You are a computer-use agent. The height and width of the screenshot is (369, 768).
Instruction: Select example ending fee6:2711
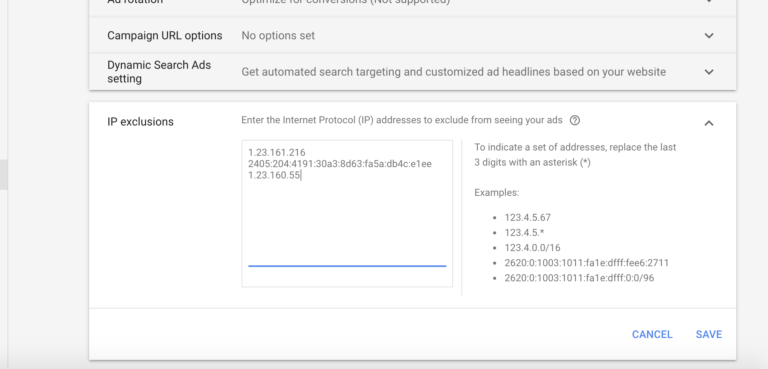[x=586, y=263]
